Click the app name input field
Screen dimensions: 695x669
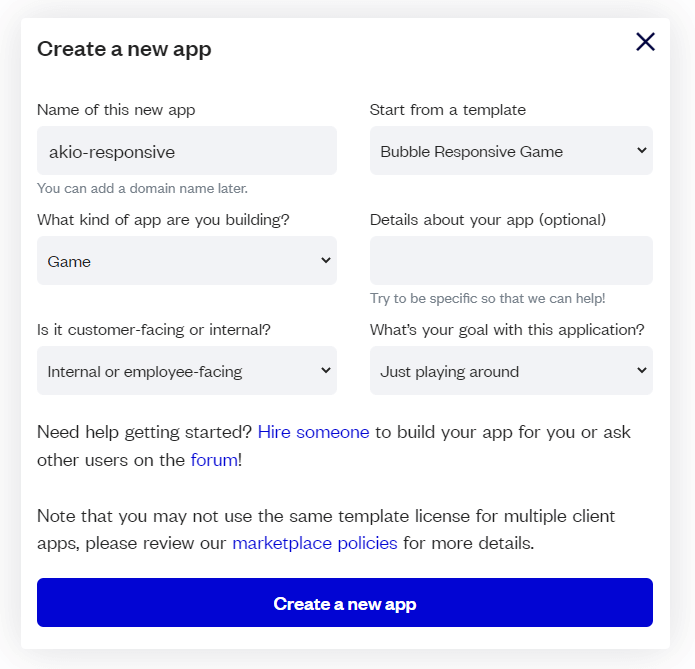click(186, 152)
